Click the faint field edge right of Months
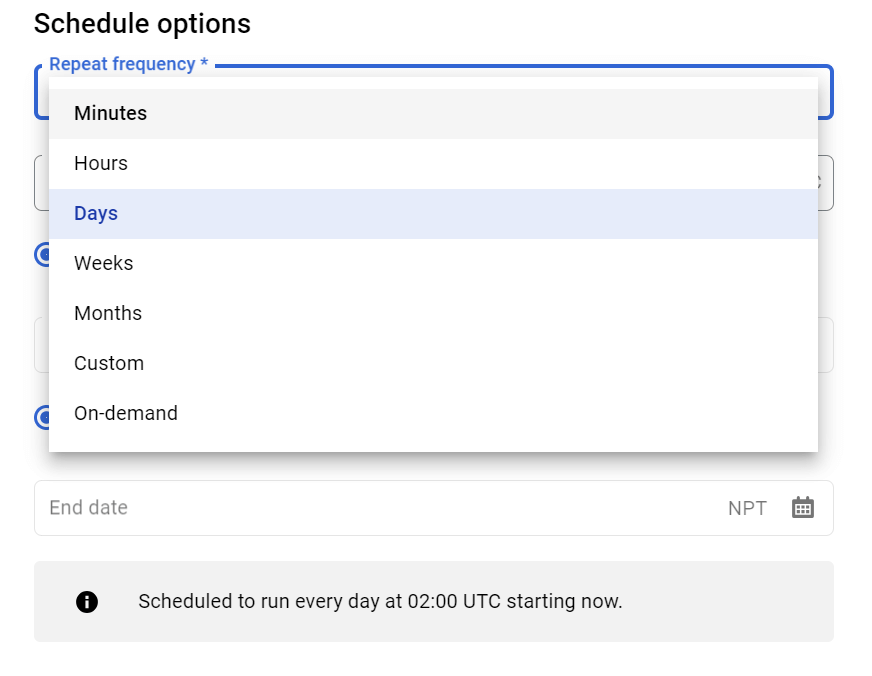Image resolution: width=872 pixels, height=676 pixels. [826, 345]
